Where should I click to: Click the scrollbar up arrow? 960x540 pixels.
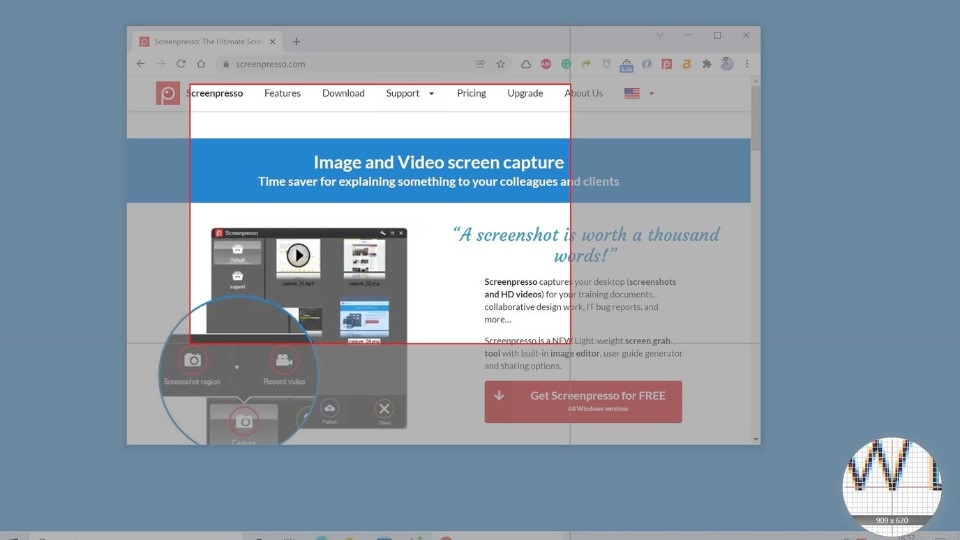coord(756,81)
